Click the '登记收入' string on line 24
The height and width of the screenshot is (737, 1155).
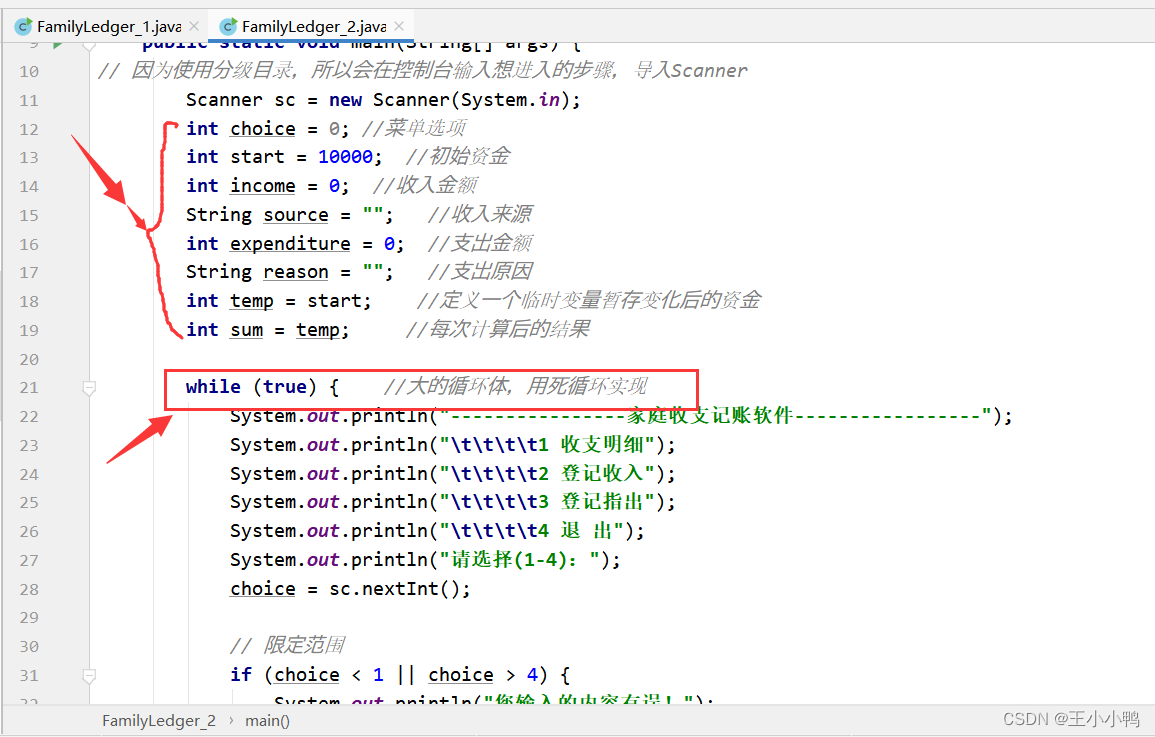click(603, 473)
